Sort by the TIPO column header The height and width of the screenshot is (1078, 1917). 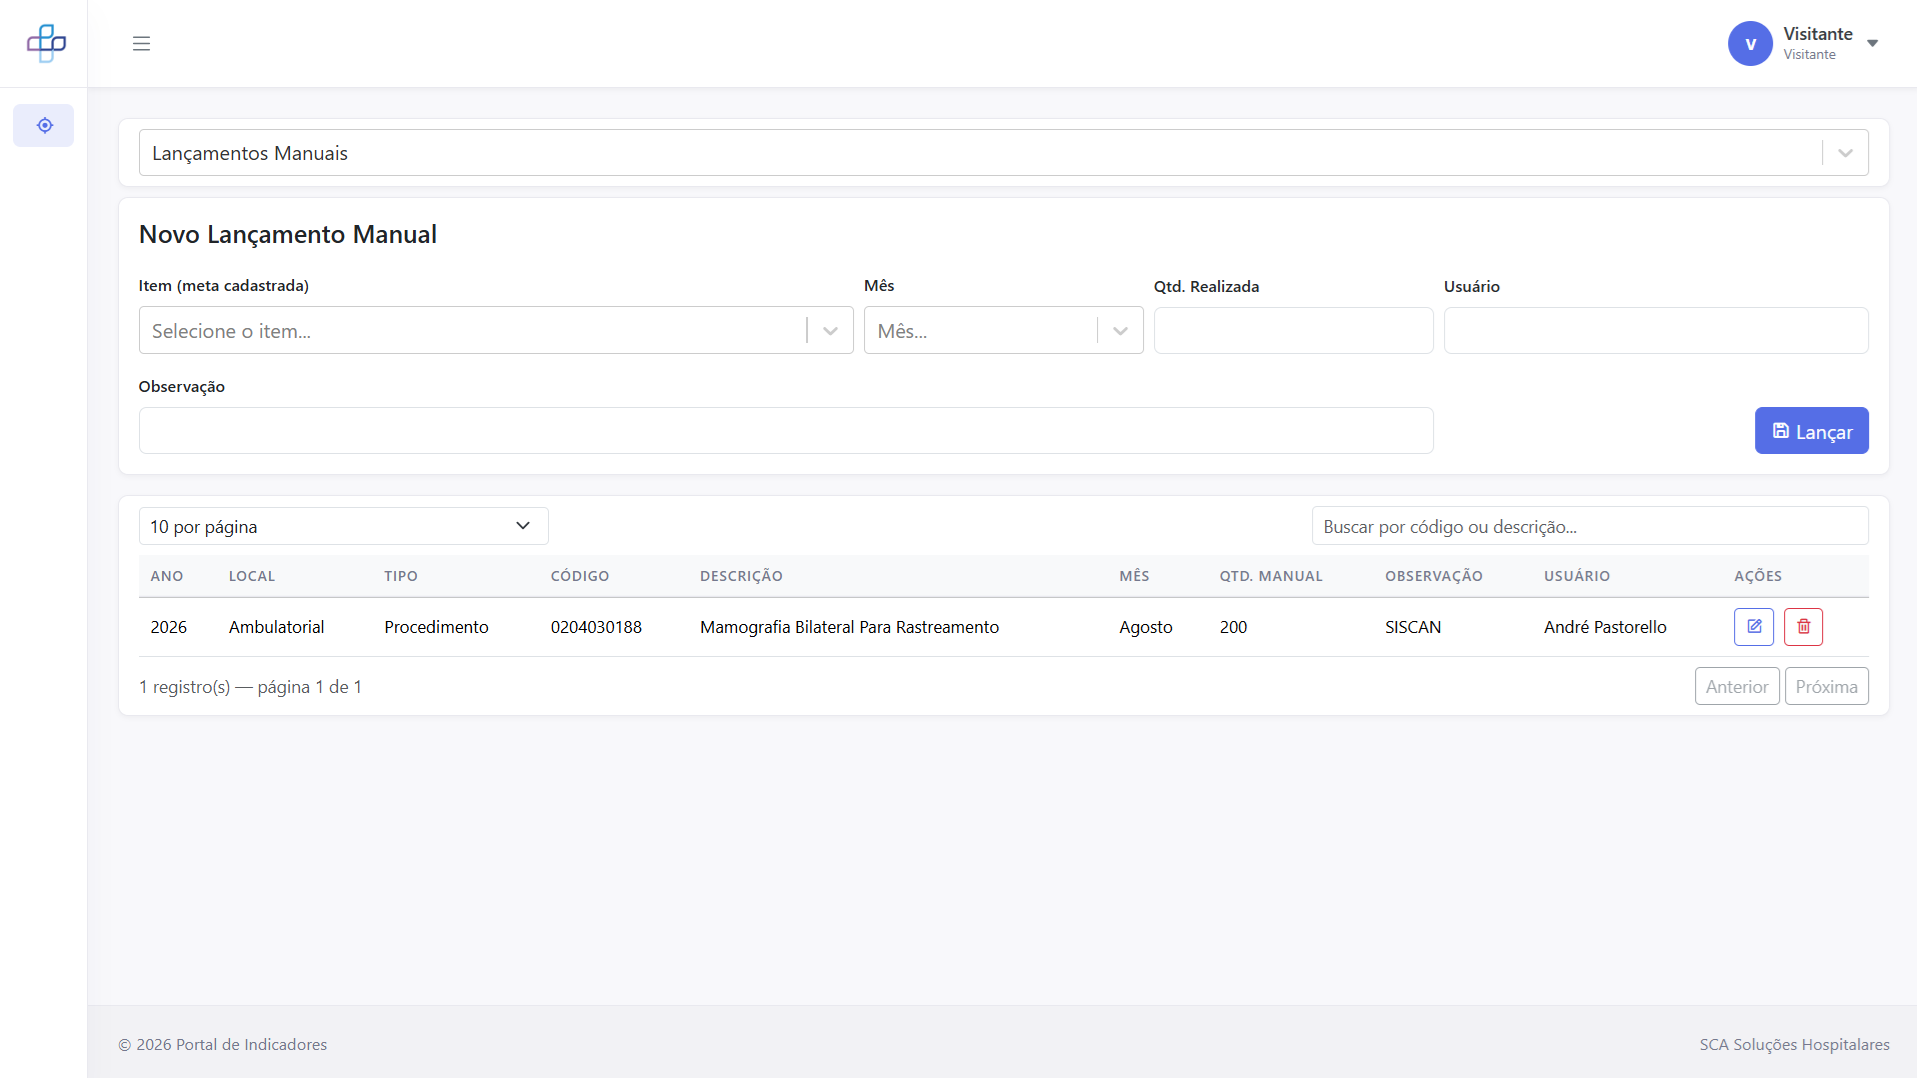click(401, 576)
